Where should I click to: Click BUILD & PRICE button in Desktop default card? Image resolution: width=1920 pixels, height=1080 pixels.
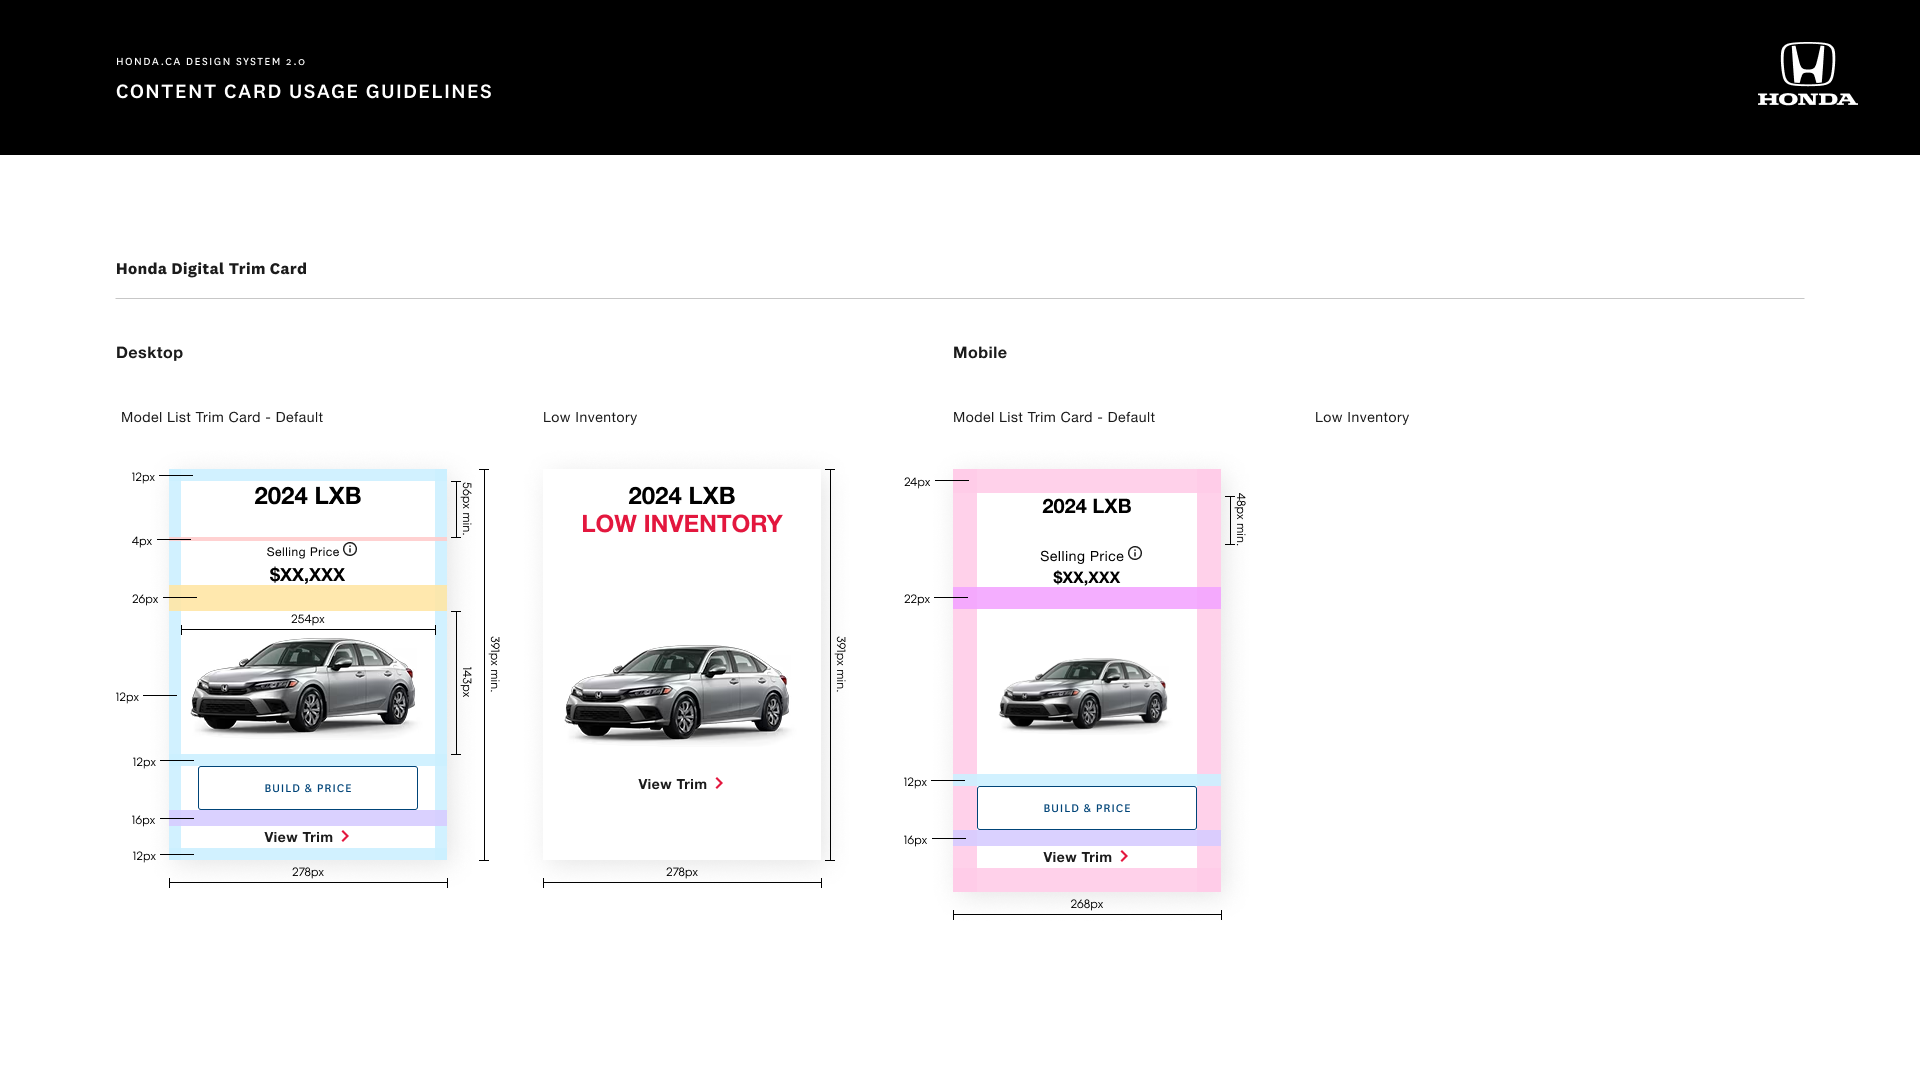[308, 788]
